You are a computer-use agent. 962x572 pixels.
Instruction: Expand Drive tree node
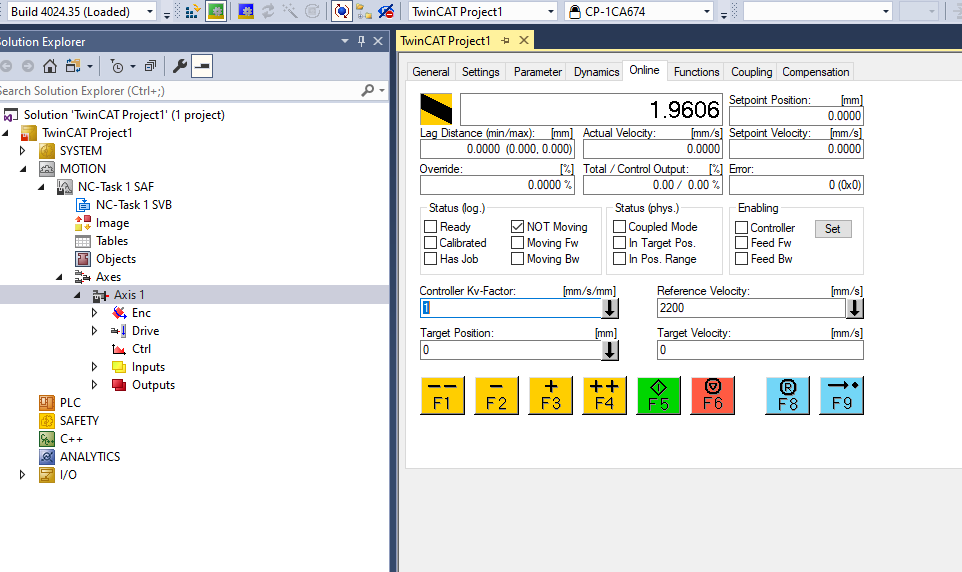94,331
